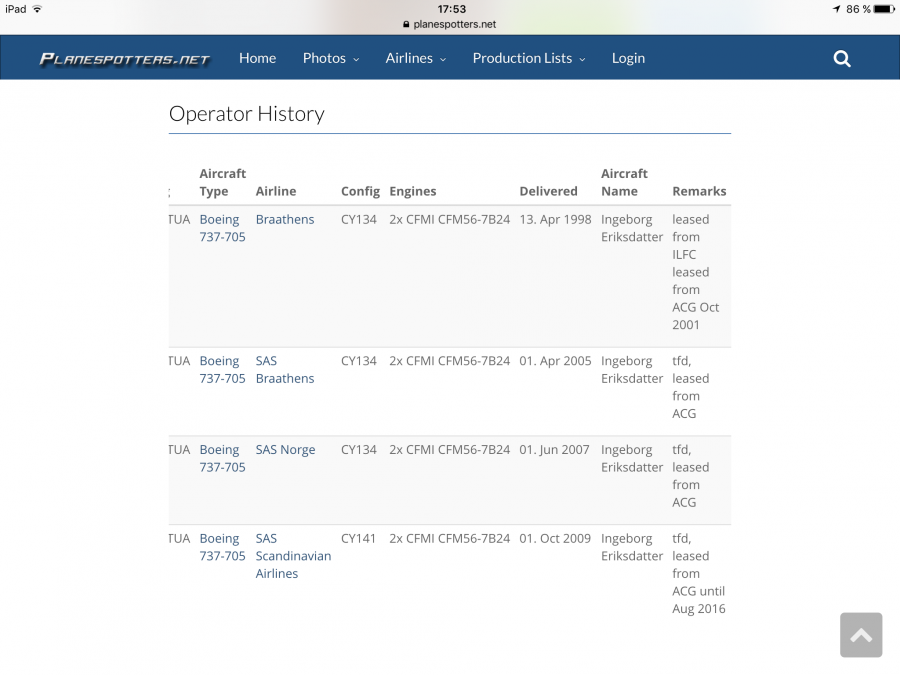Select the CY141 config cell

(x=358, y=538)
